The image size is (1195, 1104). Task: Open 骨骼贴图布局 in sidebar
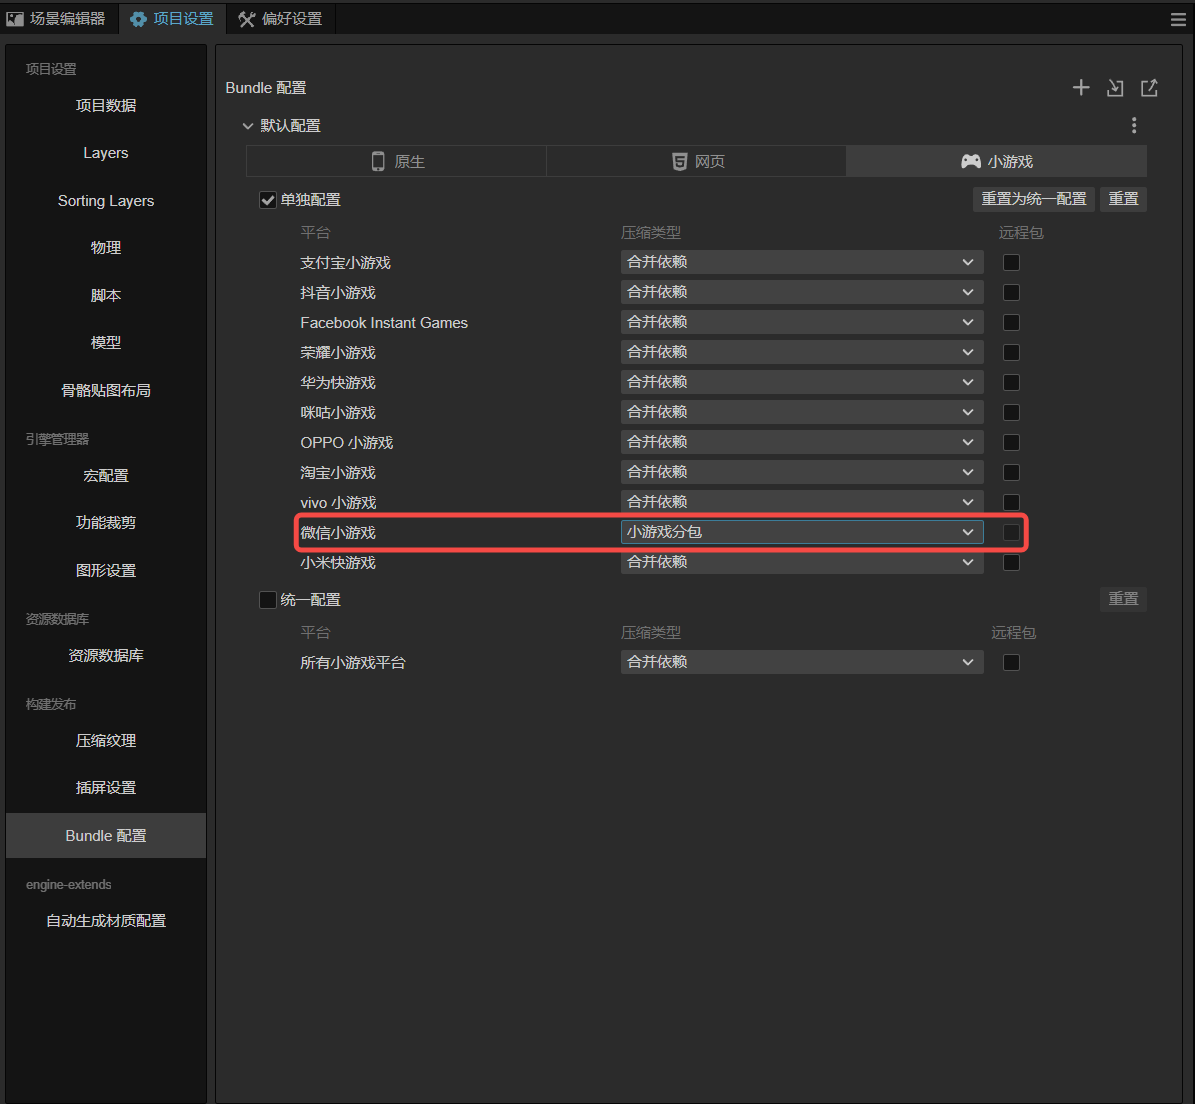[x=106, y=391]
